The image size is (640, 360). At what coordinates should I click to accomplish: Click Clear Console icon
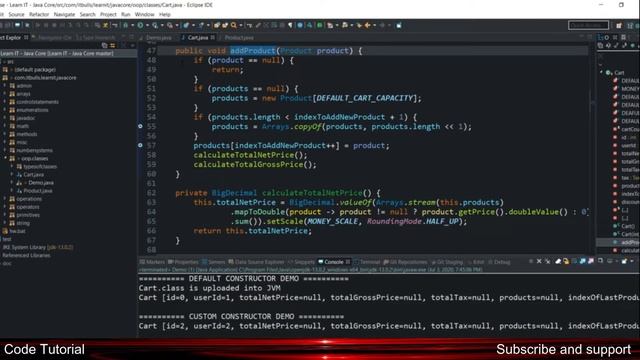[558, 261]
